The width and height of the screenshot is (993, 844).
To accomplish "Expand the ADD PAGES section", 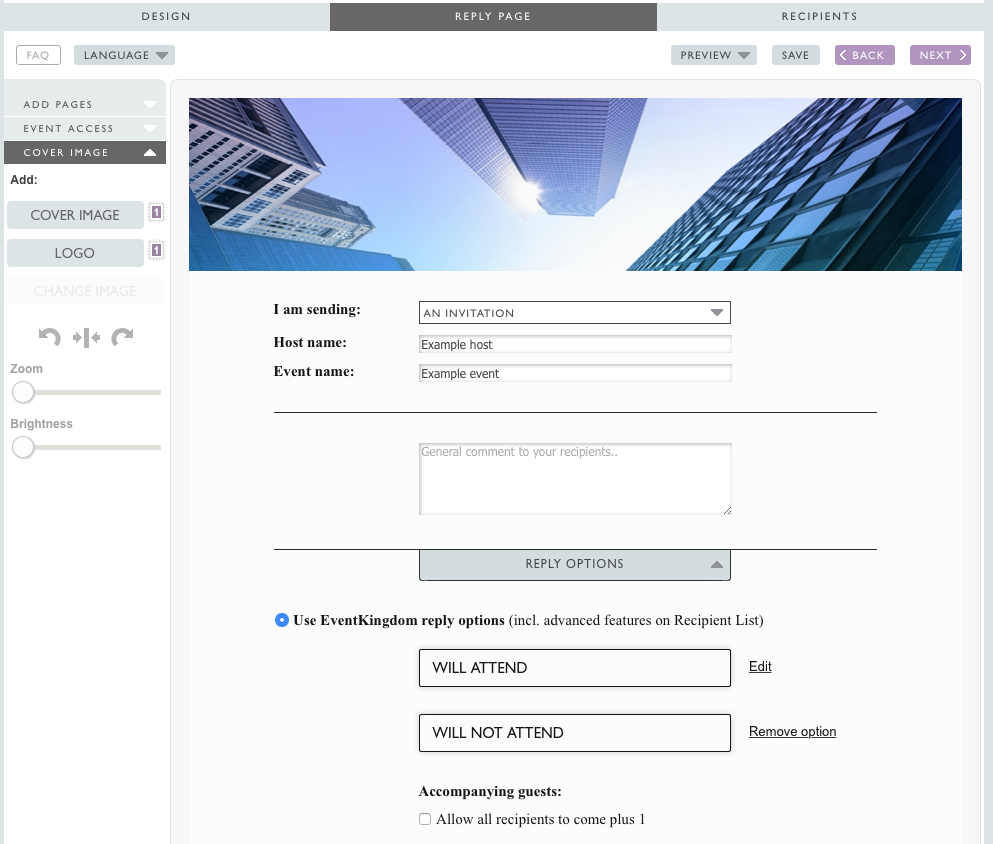I will click(85, 104).
